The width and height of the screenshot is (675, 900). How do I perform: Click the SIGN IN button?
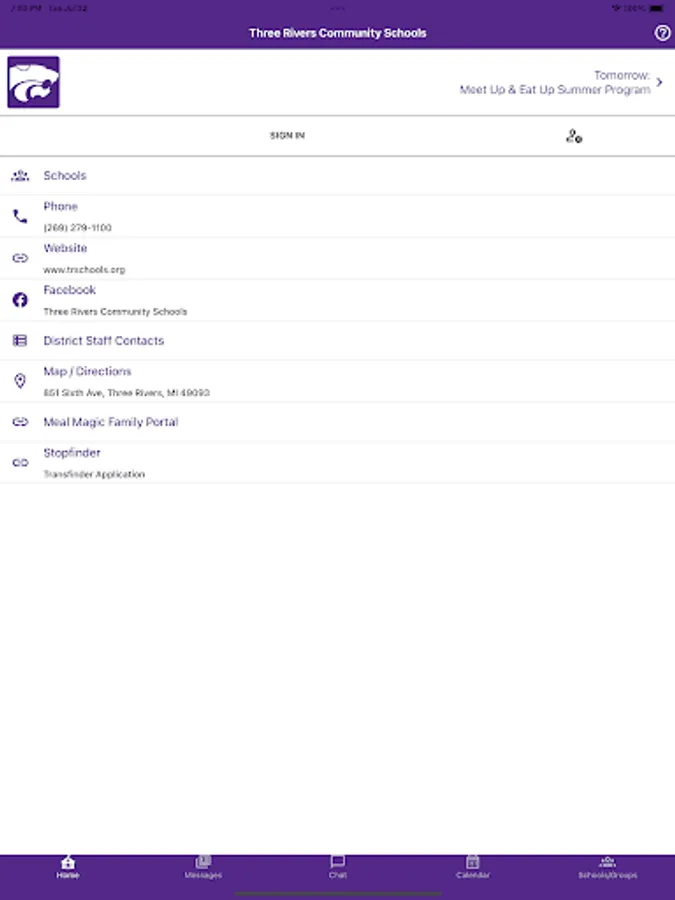pyautogui.click(x=288, y=135)
